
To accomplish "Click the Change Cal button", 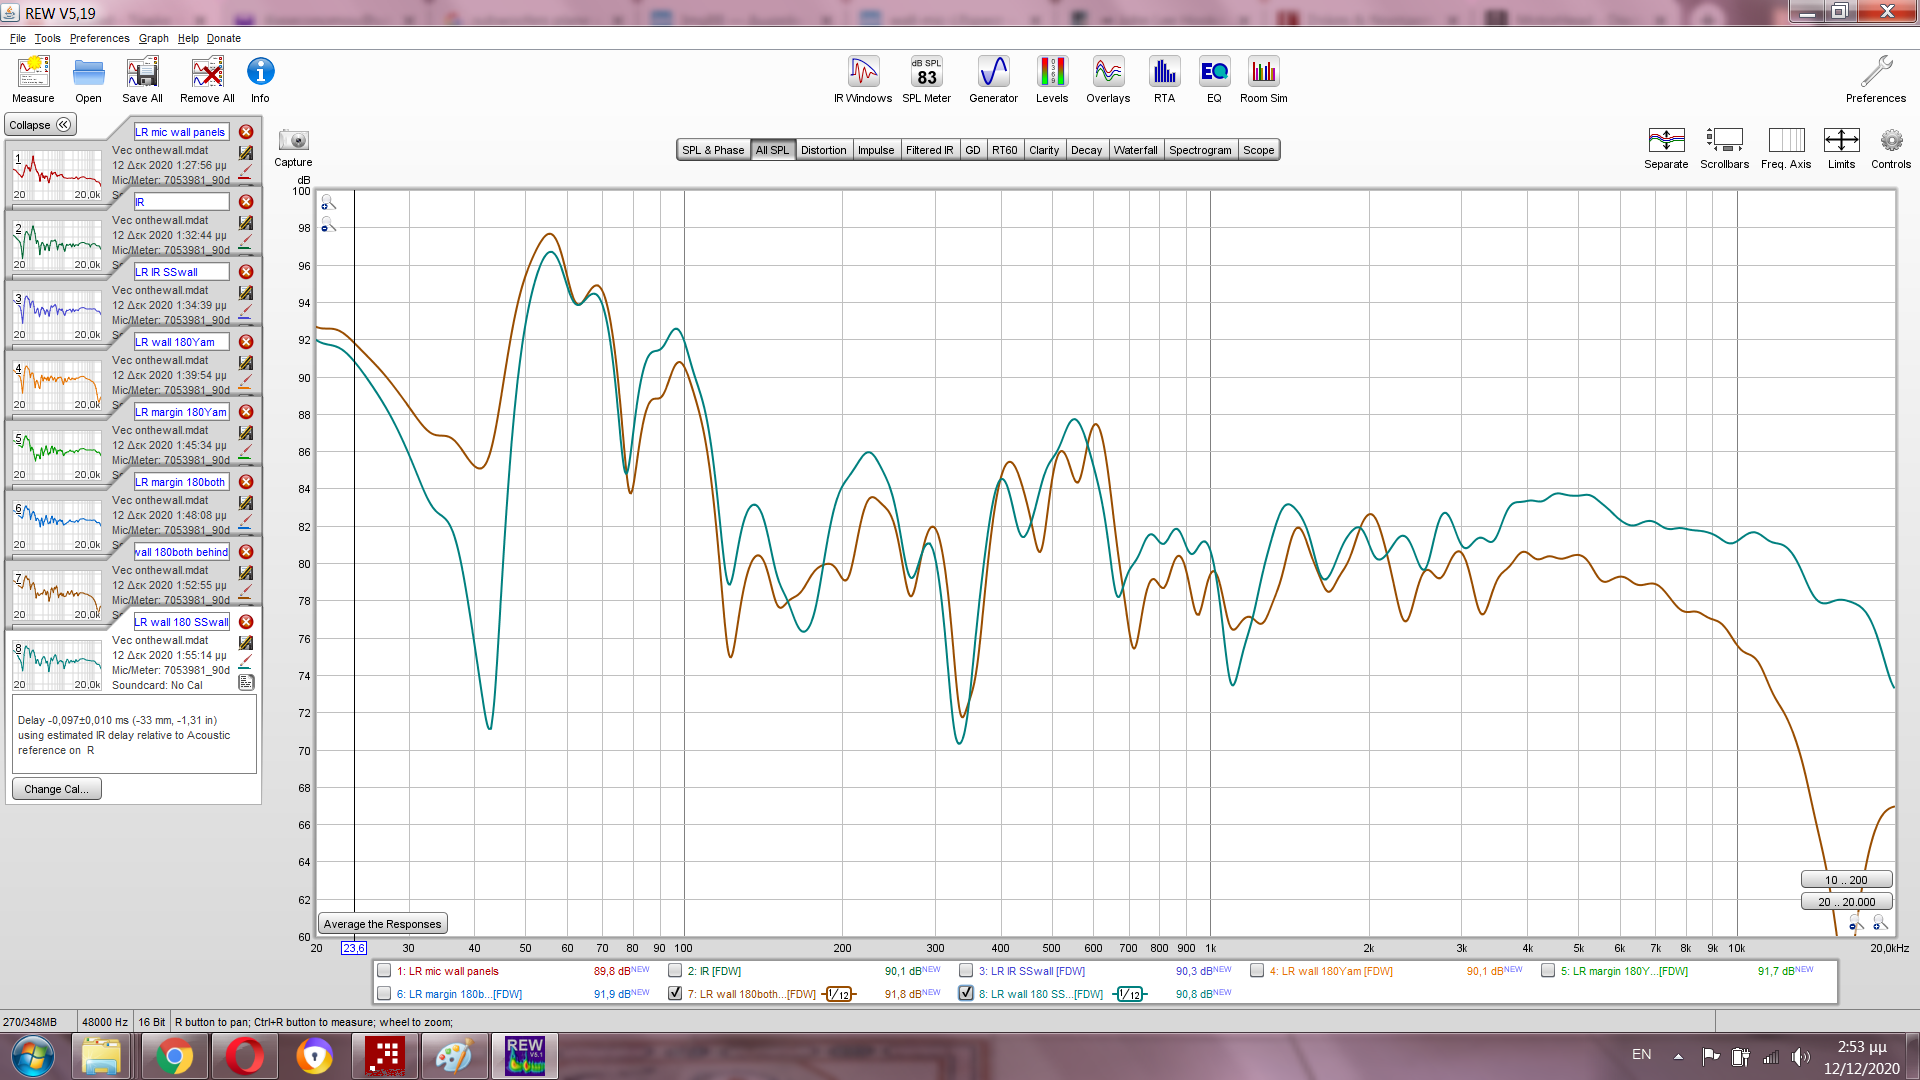I will pos(56,789).
